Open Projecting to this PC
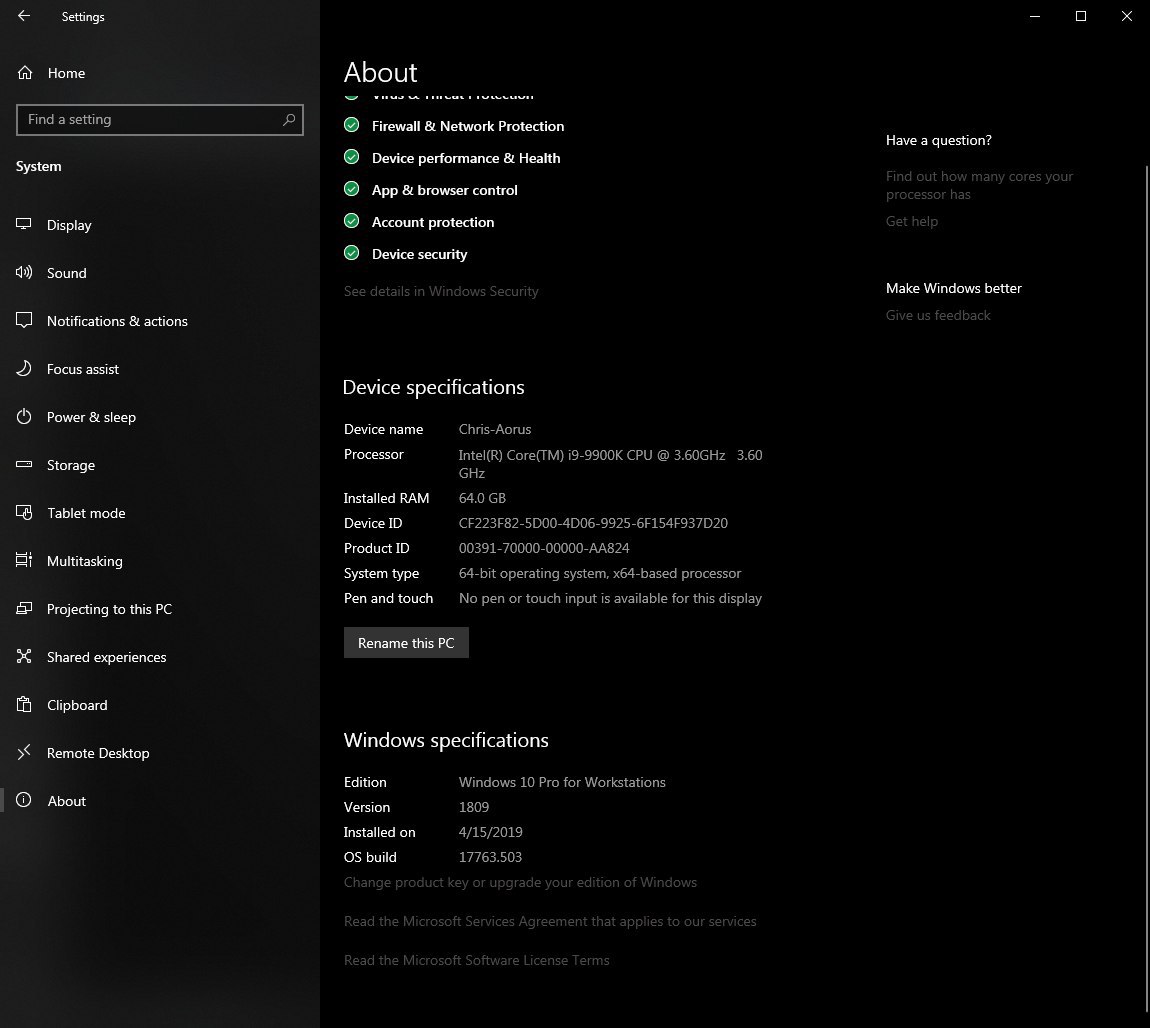 click(160, 609)
